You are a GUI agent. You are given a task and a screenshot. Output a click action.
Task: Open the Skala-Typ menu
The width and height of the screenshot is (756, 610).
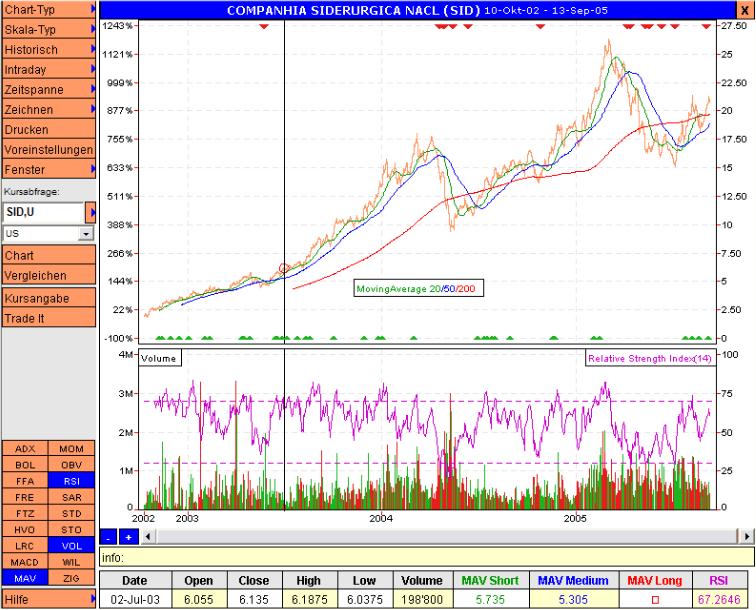(49, 29)
